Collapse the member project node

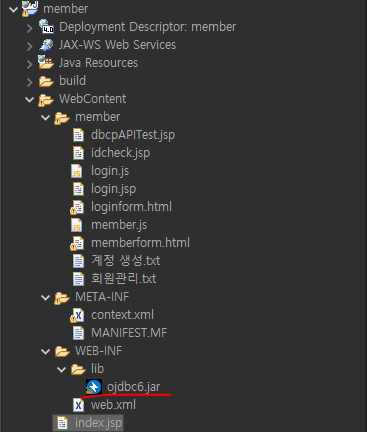pyautogui.click(x=14, y=9)
